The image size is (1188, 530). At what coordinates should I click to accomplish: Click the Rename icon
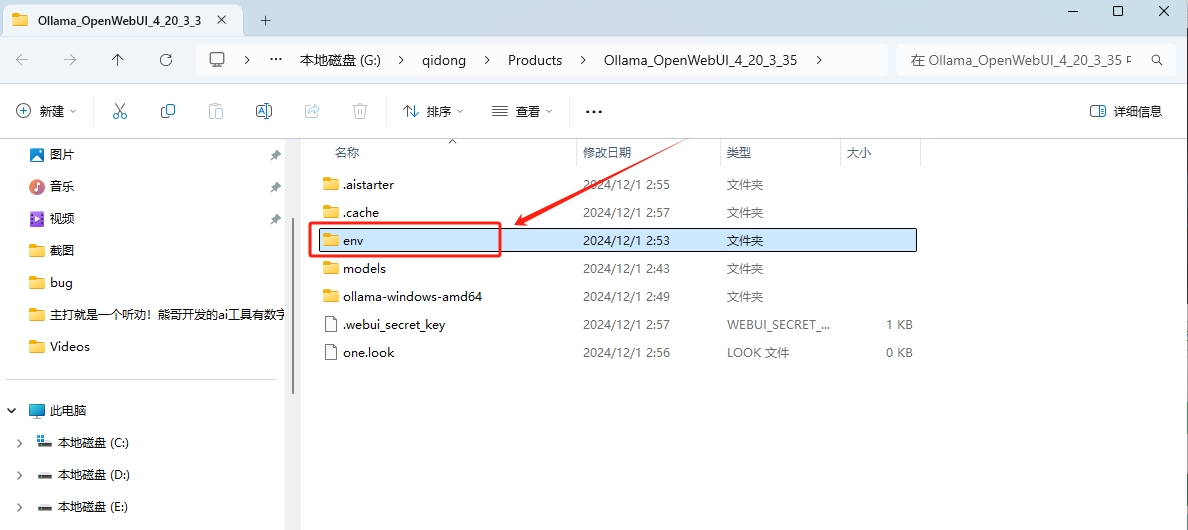point(264,111)
